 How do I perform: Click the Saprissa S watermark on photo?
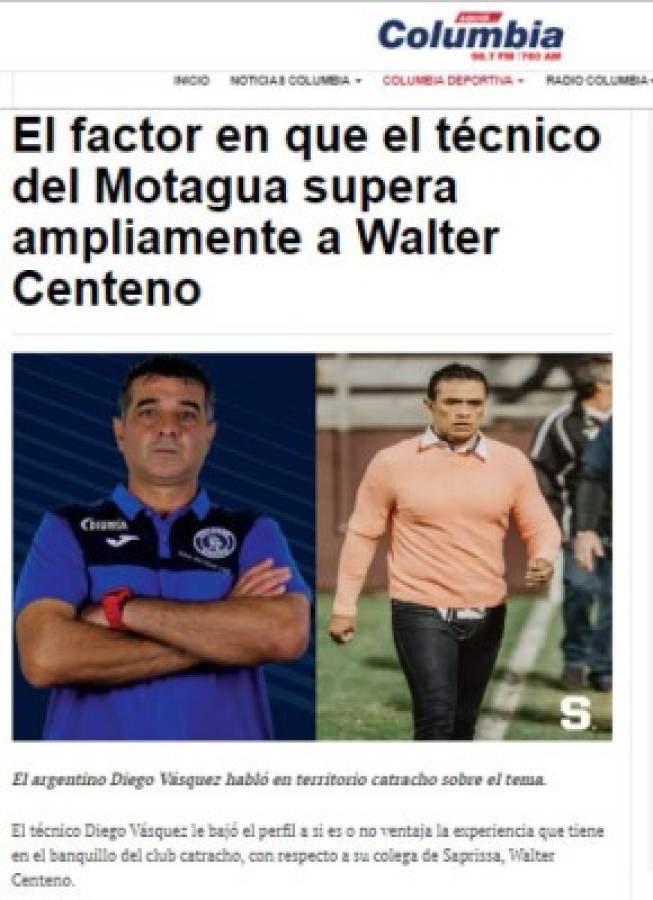click(x=576, y=713)
